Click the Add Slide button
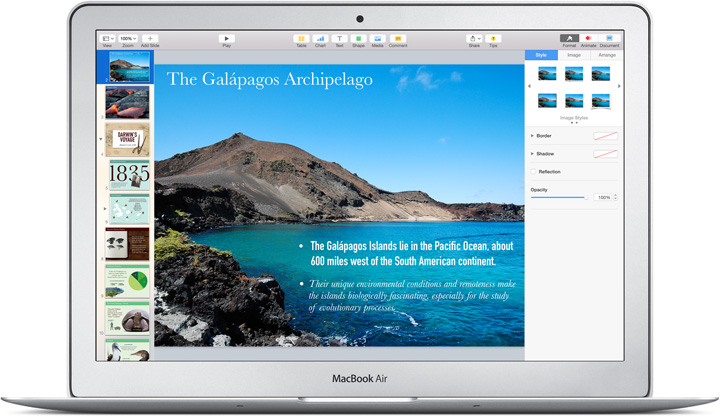 coord(149,38)
